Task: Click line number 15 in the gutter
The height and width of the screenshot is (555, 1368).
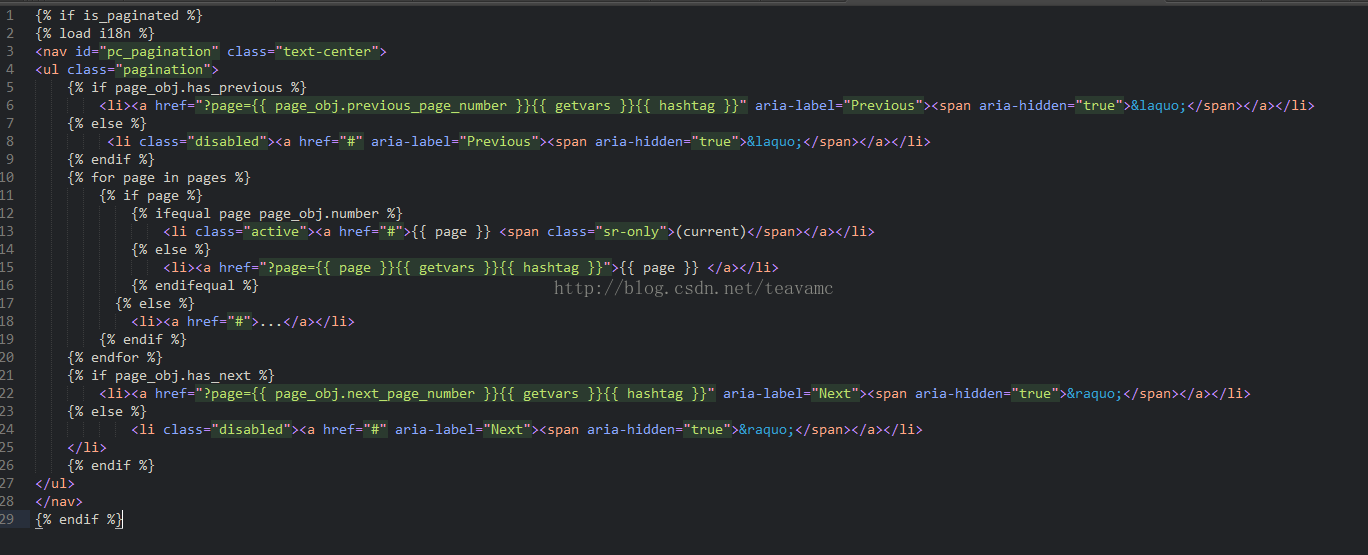Action: click(x=7, y=268)
